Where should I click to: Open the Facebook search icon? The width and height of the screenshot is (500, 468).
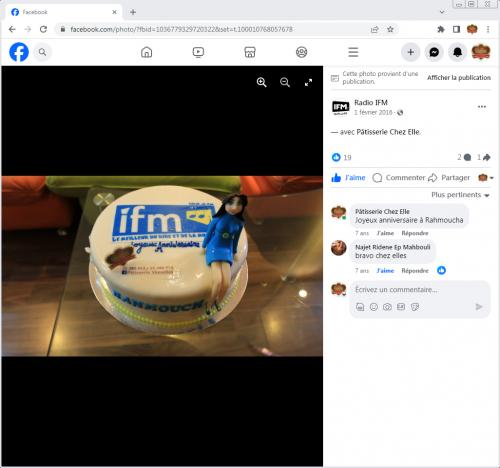42,52
